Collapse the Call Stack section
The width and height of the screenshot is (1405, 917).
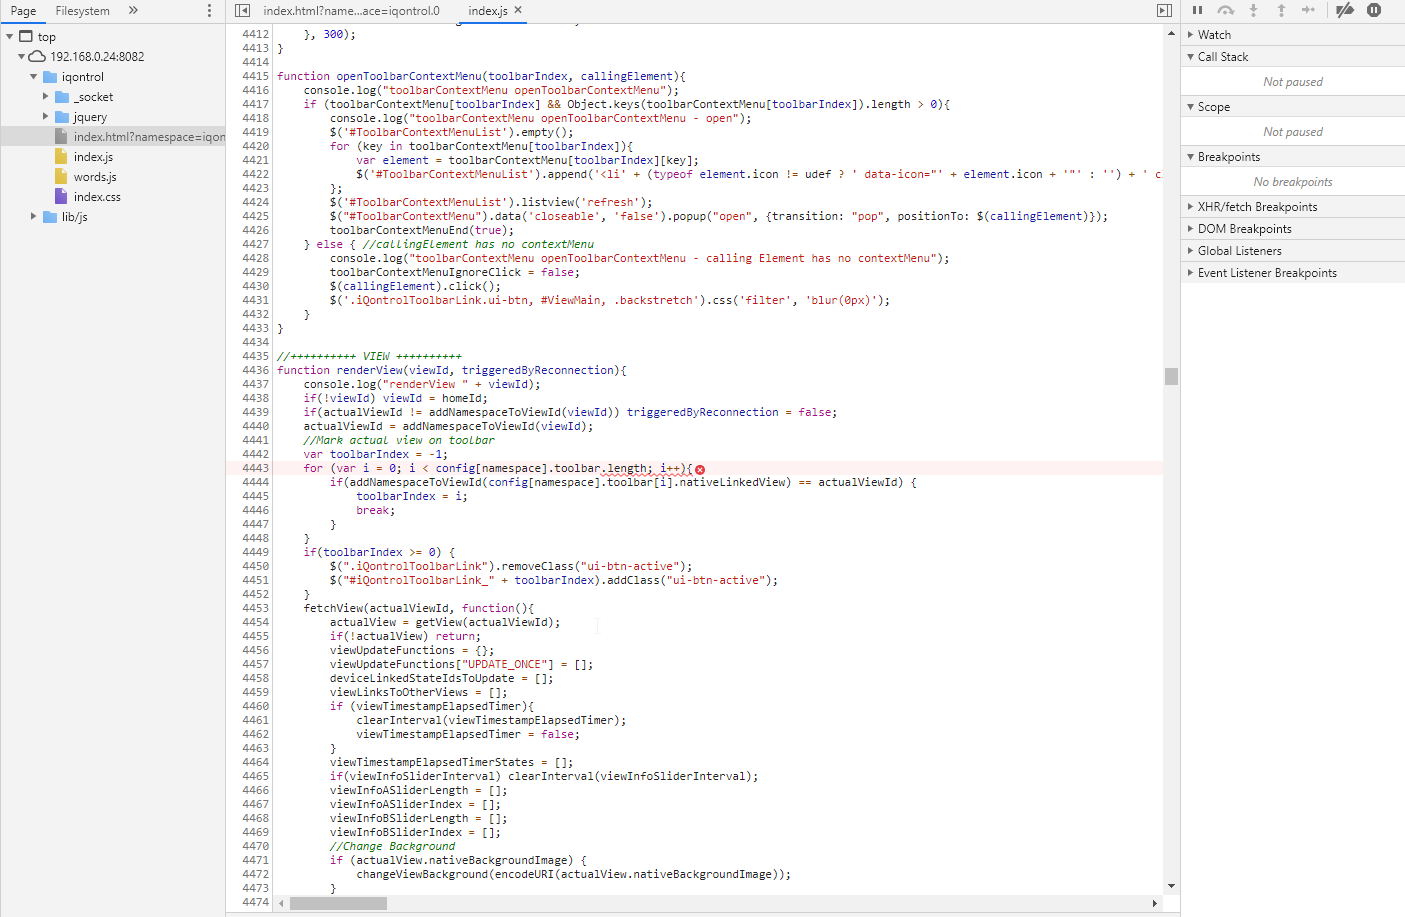tap(1292, 56)
